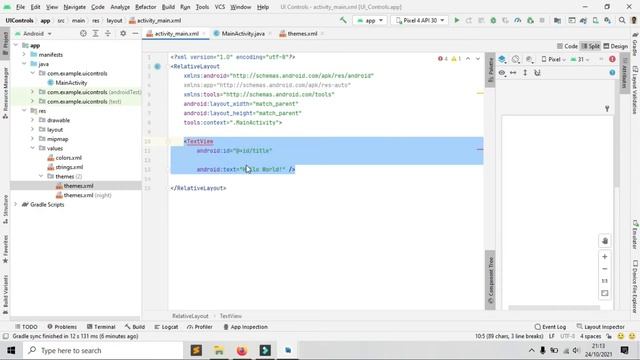Expand Gradle Scripts node
Screen dimensions: 640x360
coord(16,204)
